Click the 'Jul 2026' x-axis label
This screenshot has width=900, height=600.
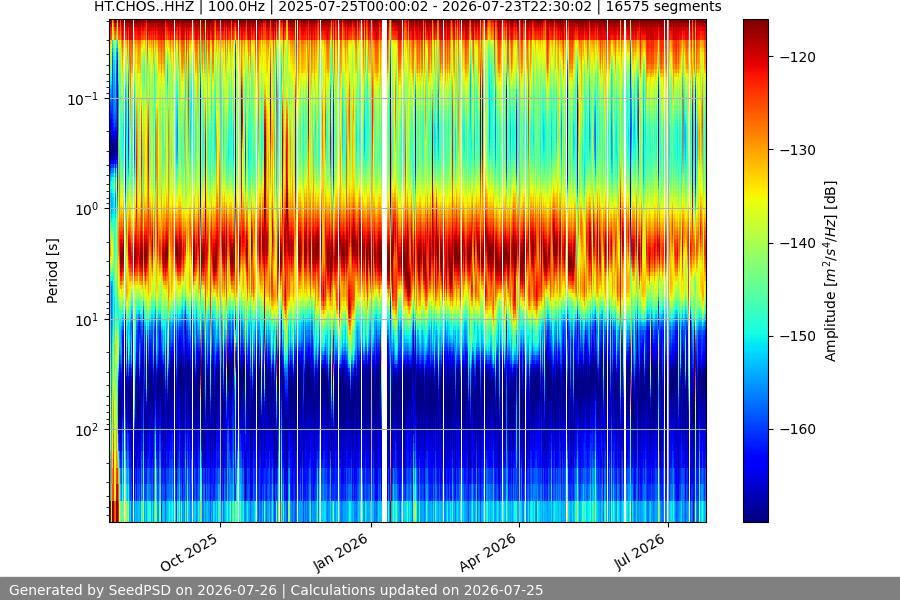point(640,552)
